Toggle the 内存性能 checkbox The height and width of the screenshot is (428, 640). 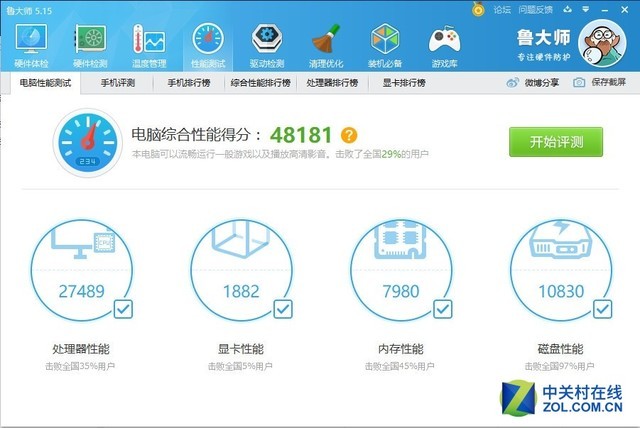pyautogui.click(x=443, y=309)
